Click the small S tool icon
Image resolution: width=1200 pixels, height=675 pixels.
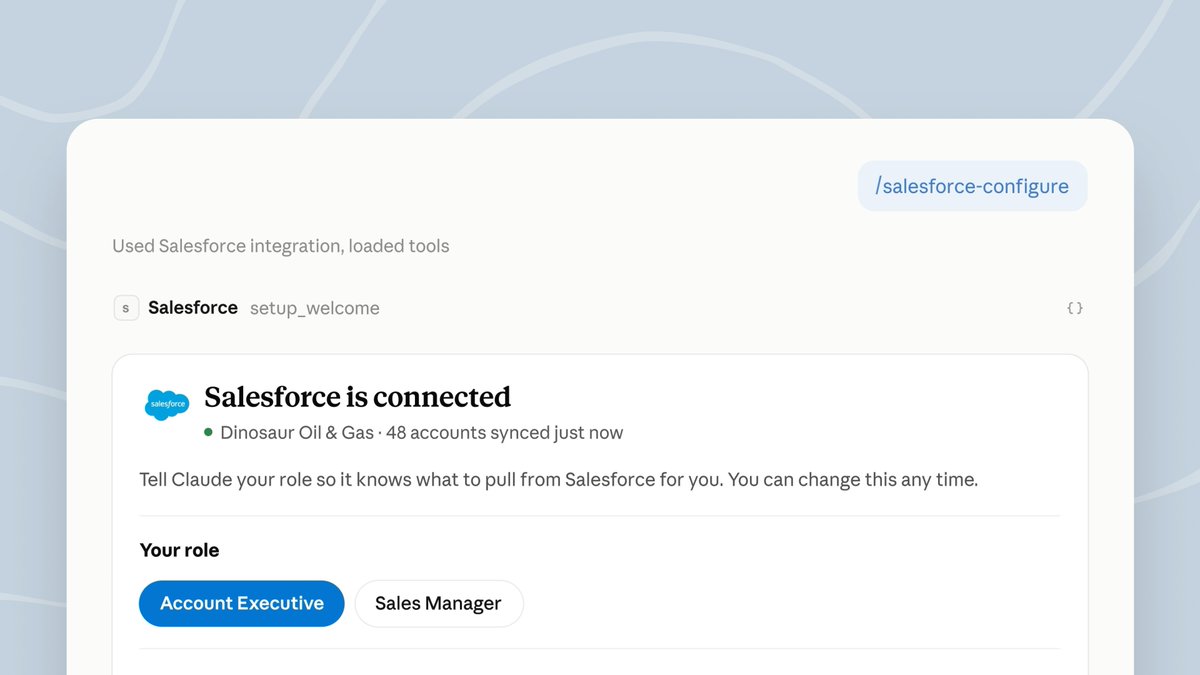pyautogui.click(x=126, y=308)
